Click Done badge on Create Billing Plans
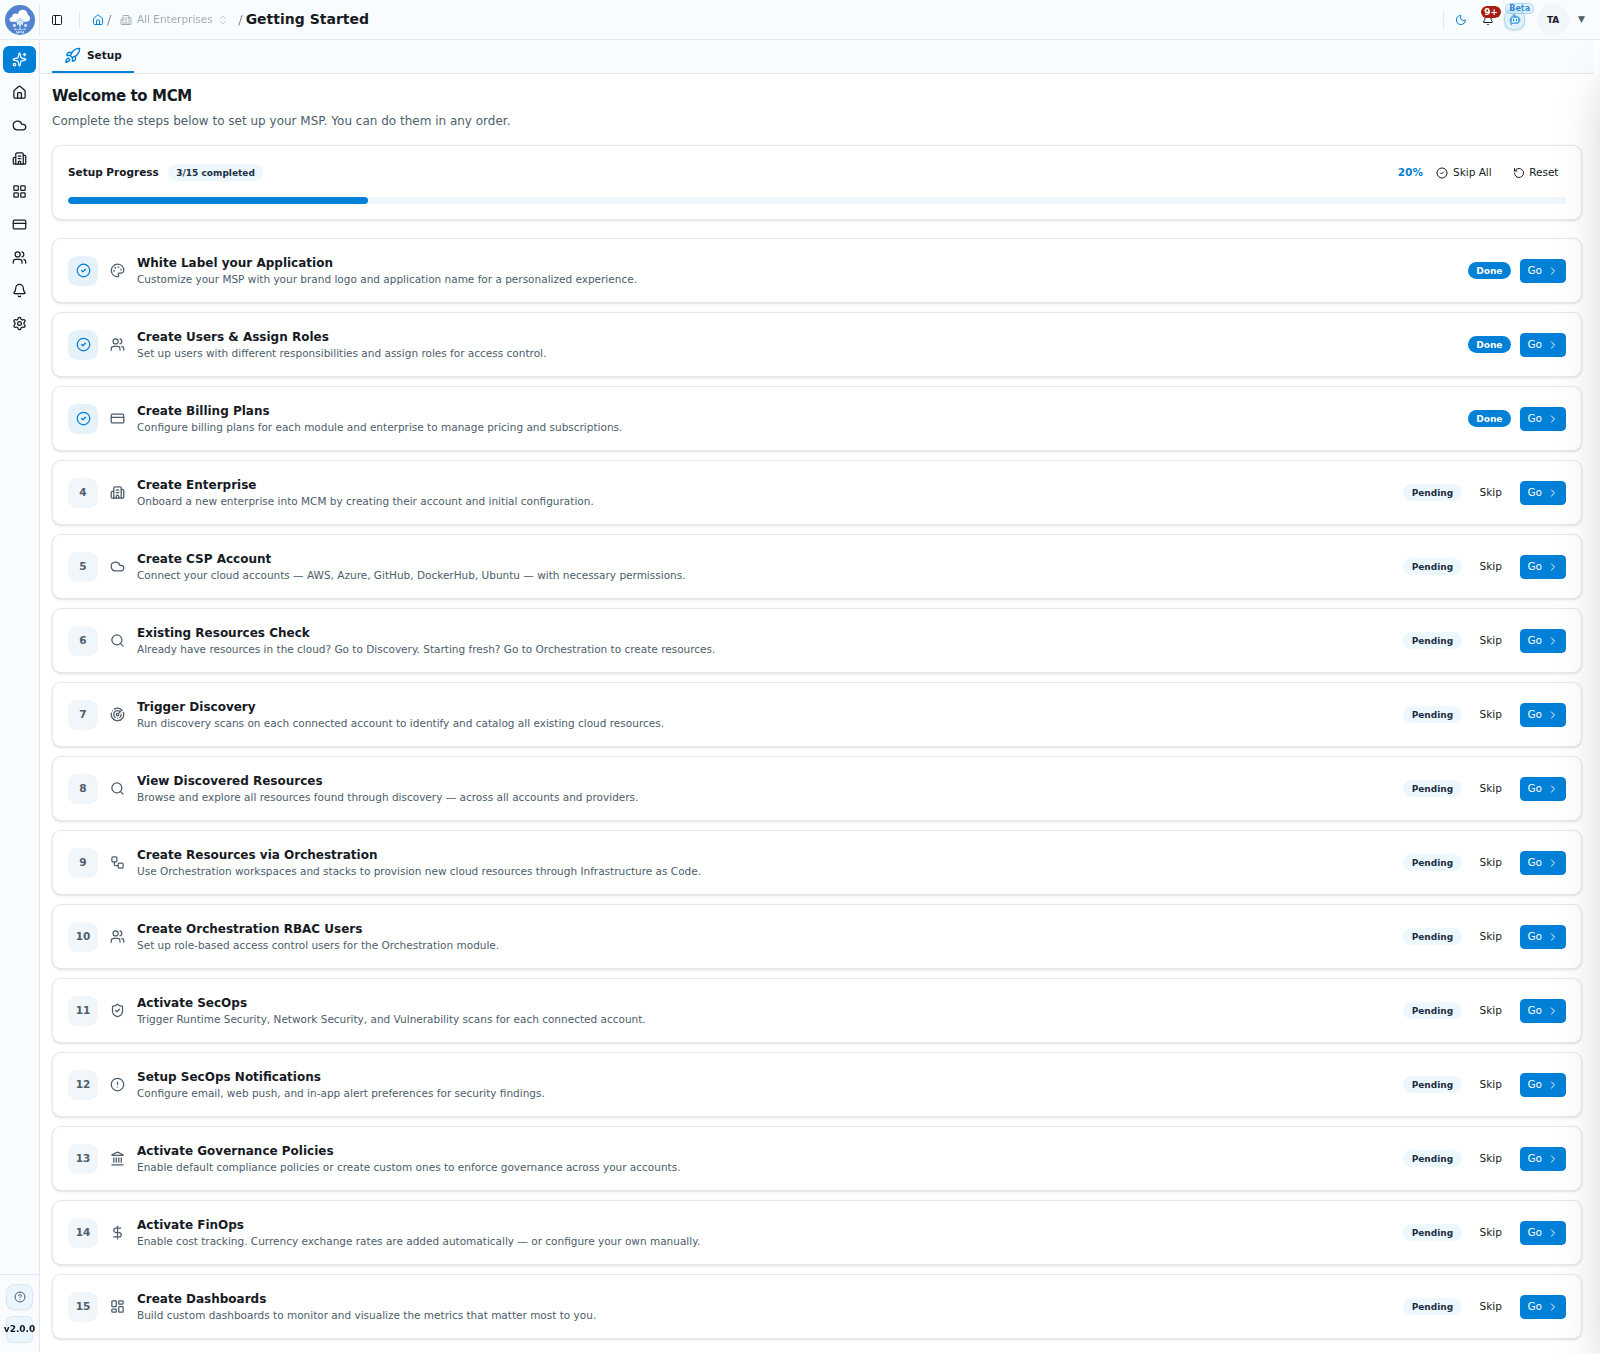This screenshot has height=1354, width=1600. pyautogui.click(x=1489, y=419)
